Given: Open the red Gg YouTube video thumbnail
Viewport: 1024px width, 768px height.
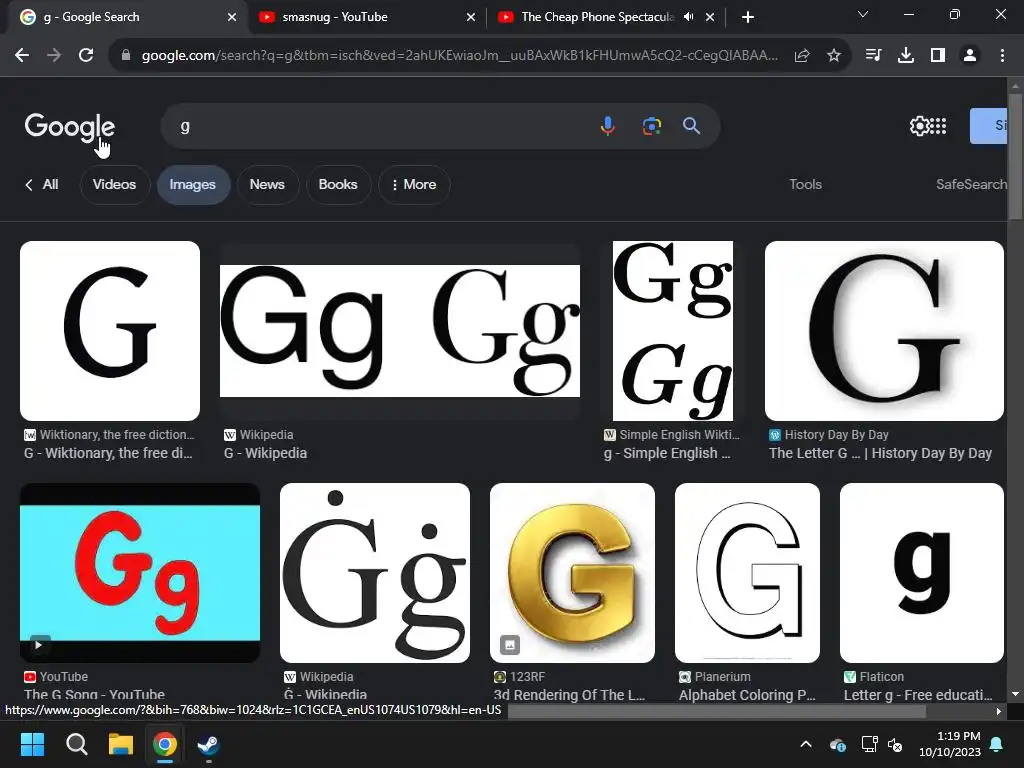Looking at the screenshot, I should pos(140,573).
